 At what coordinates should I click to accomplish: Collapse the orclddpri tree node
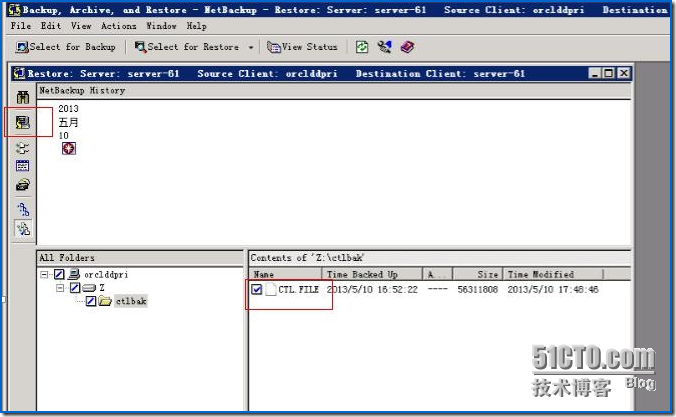44,274
